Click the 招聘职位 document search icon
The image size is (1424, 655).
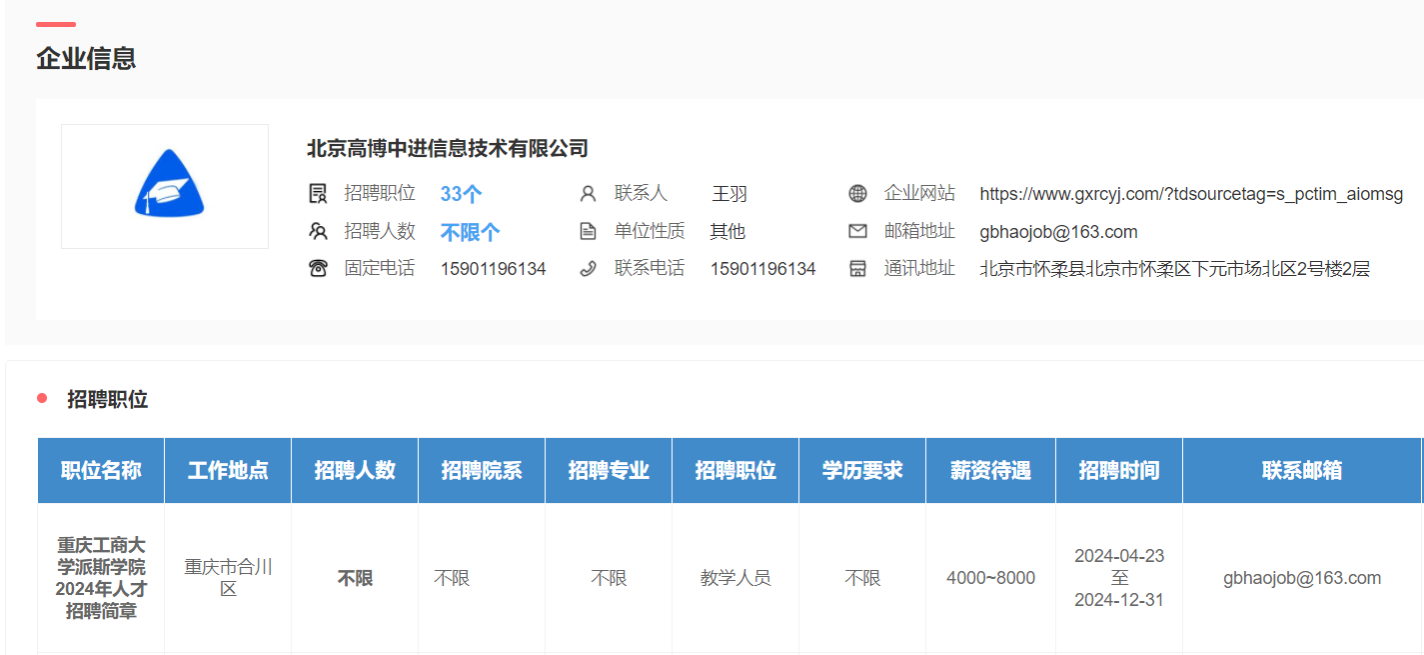tap(318, 194)
